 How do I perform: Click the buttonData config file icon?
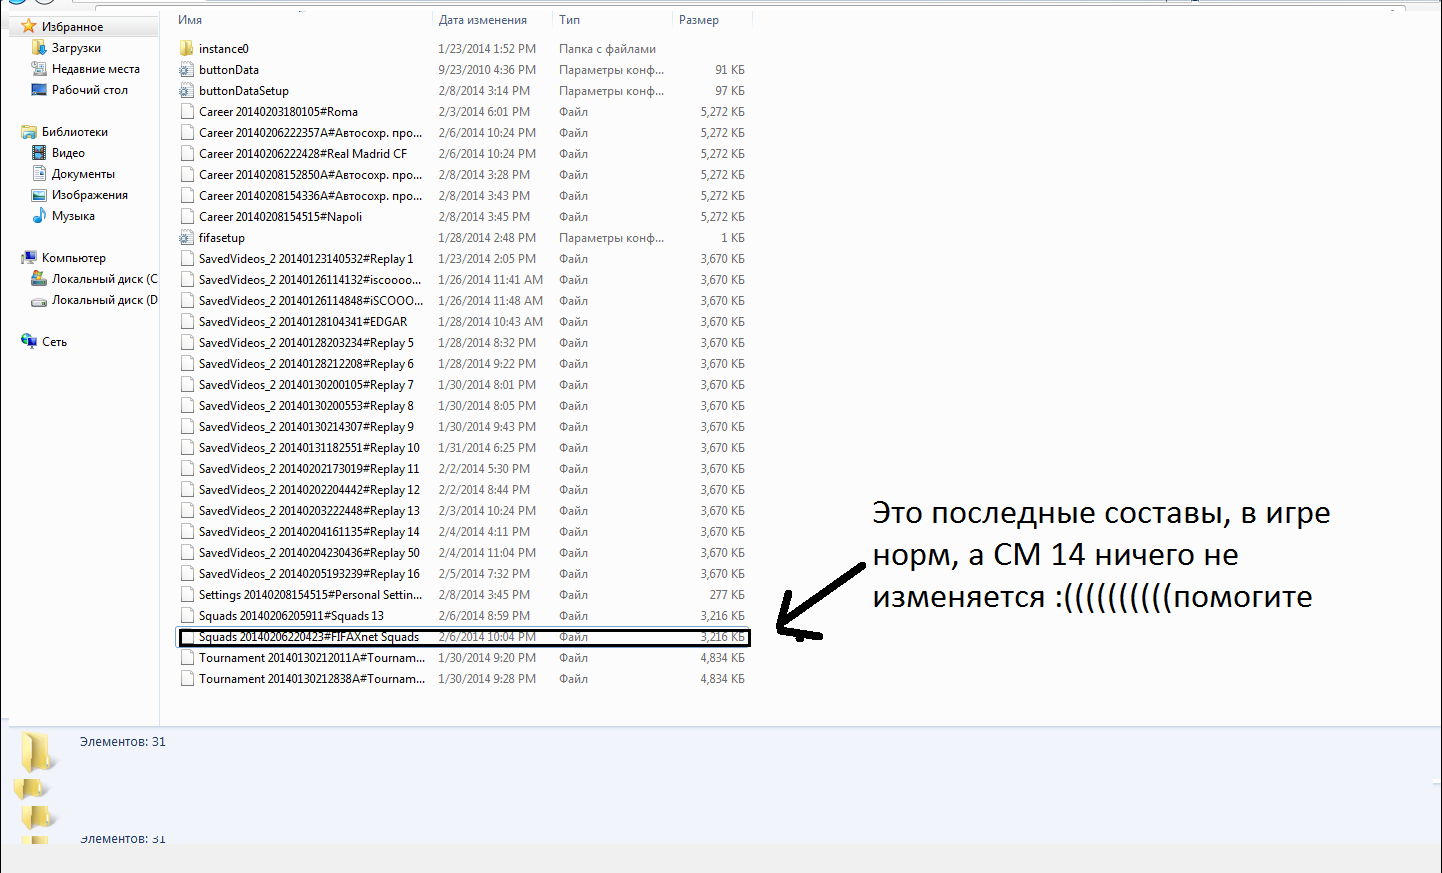pos(186,69)
